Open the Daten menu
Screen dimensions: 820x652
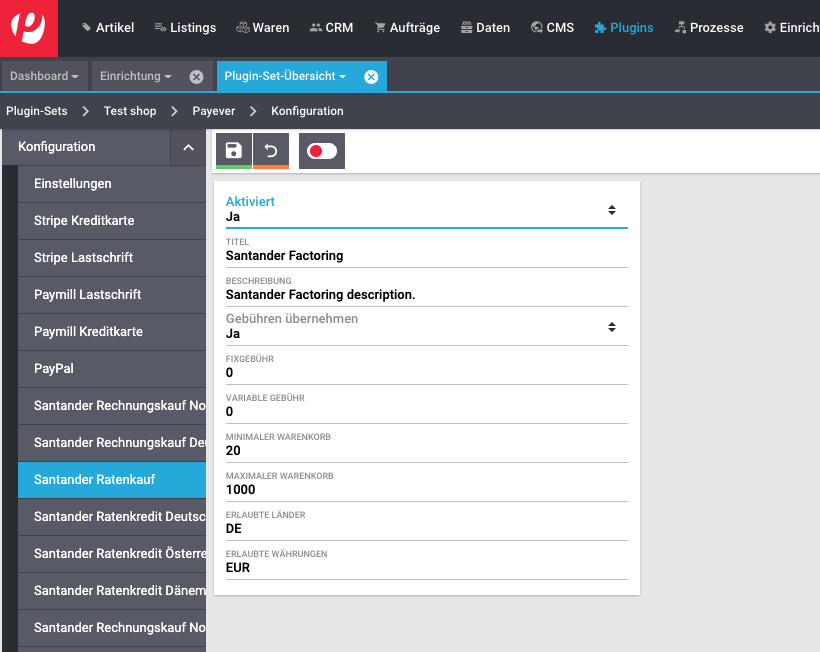485,28
